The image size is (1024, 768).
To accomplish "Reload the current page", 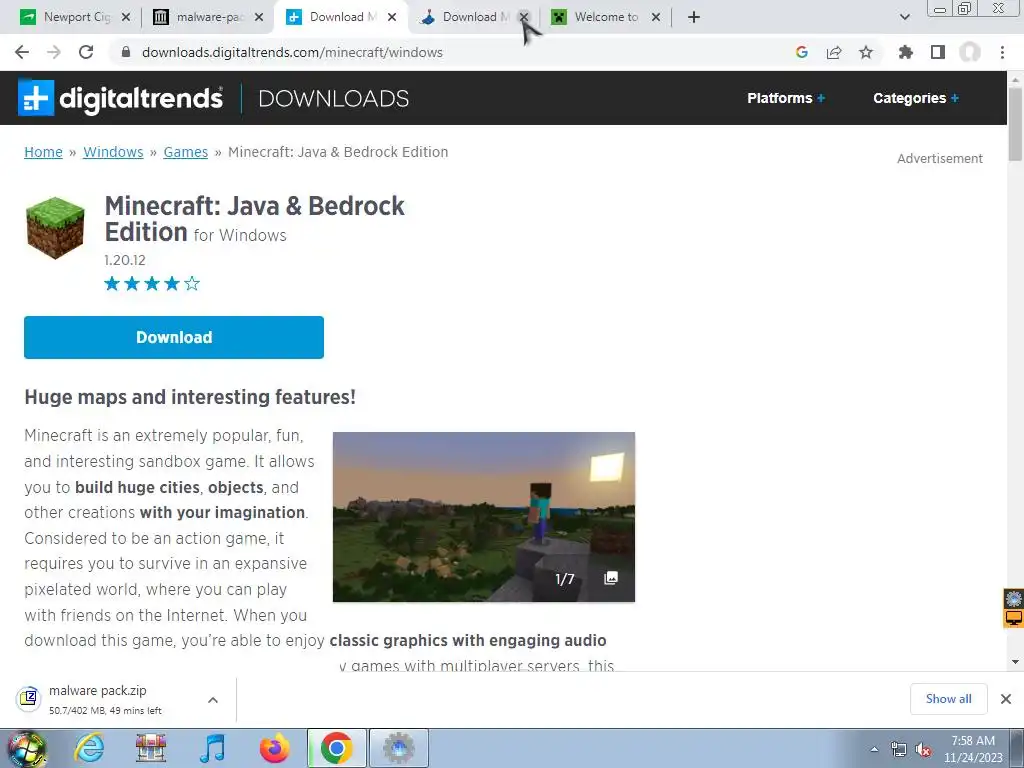I will (86, 52).
